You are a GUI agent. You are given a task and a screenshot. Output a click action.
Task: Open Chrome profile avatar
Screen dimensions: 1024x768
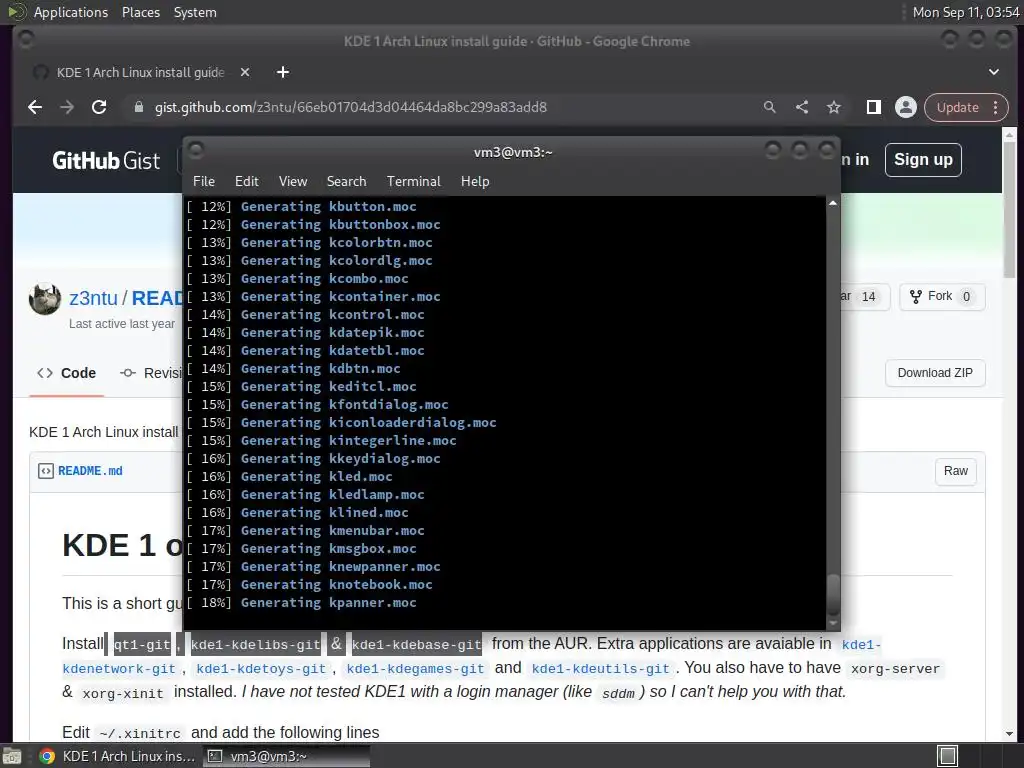click(x=906, y=107)
